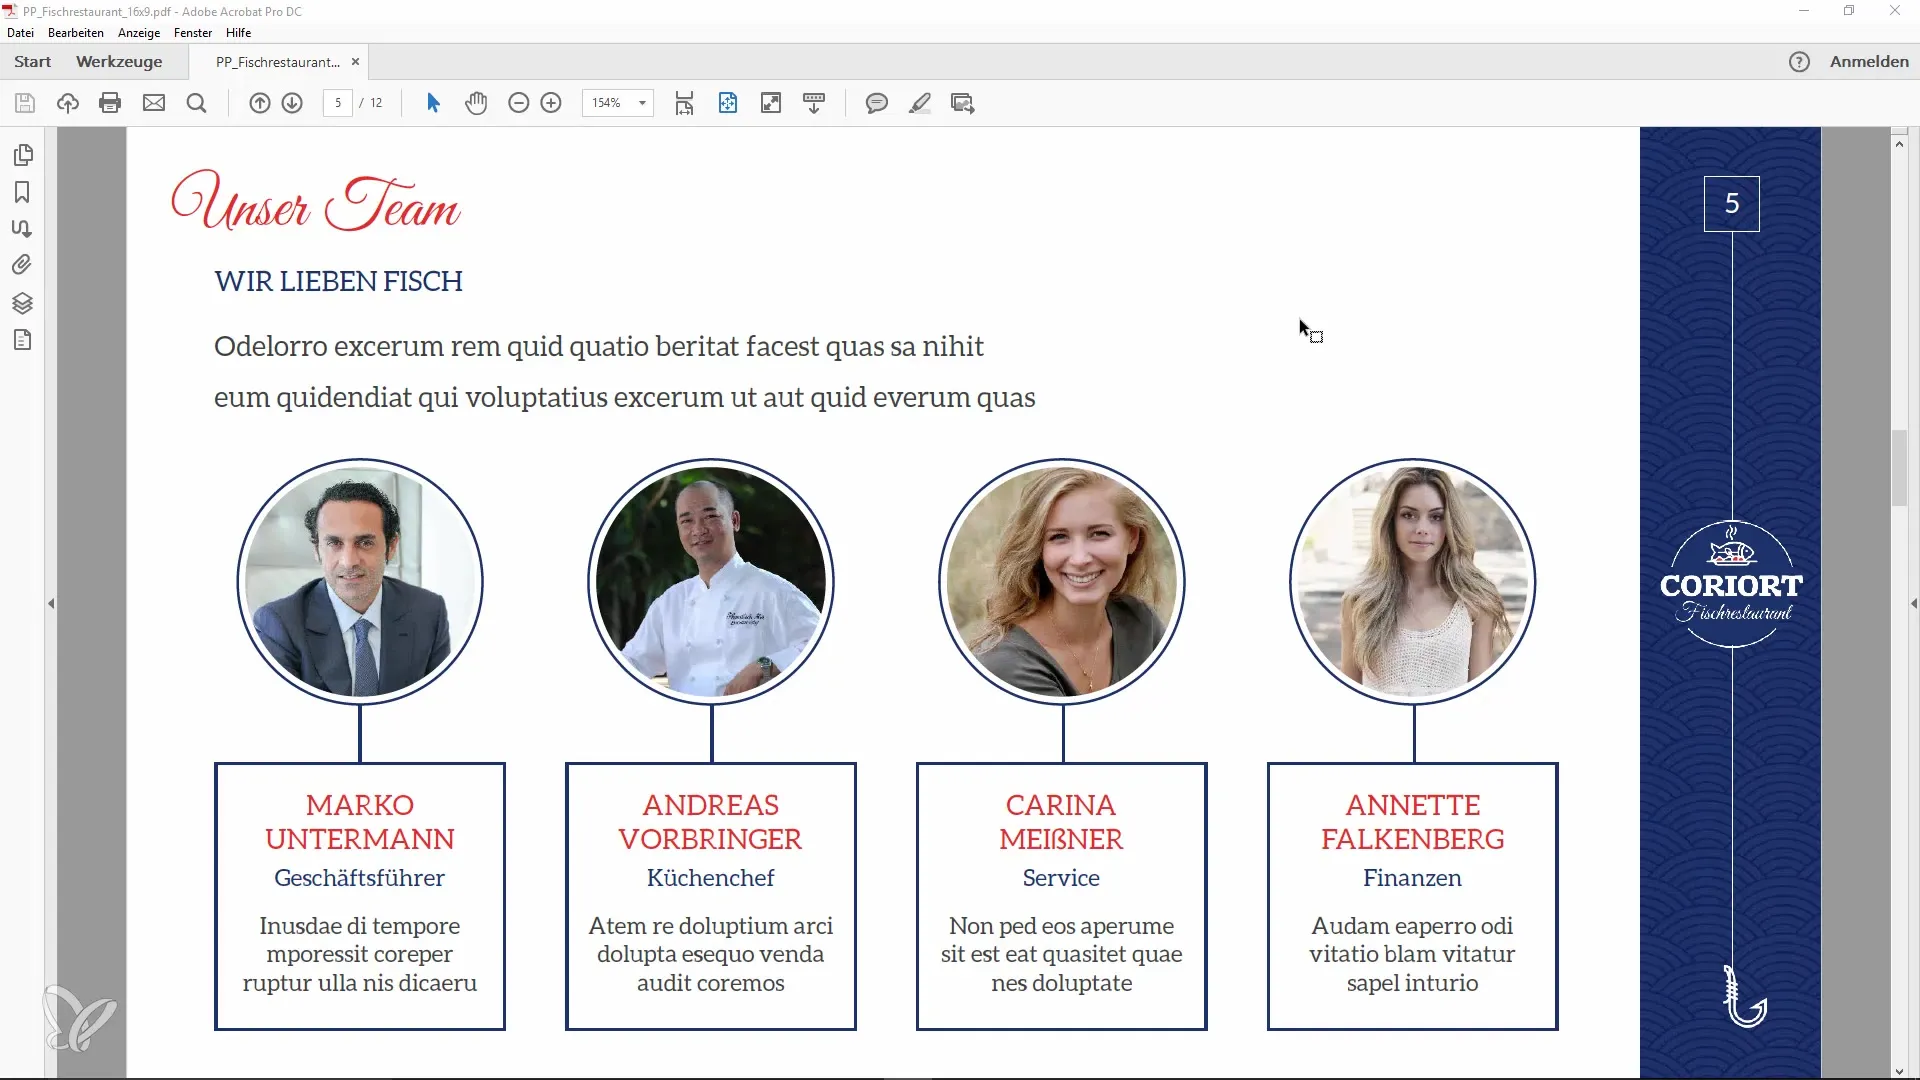
Task: Select the arrow selection tool
Action: (x=433, y=103)
